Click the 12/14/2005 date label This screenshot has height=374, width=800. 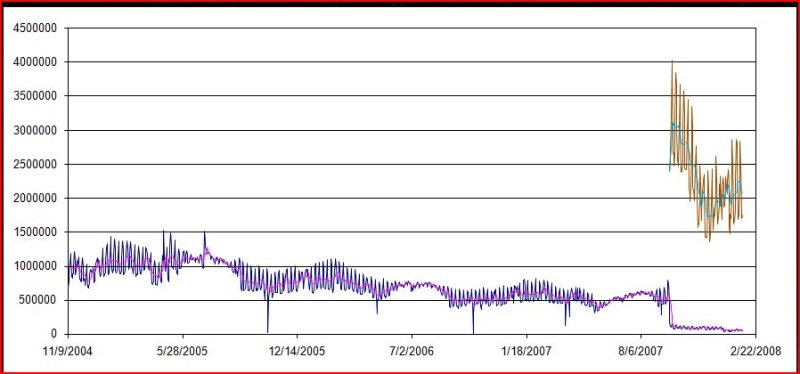click(296, 352)
